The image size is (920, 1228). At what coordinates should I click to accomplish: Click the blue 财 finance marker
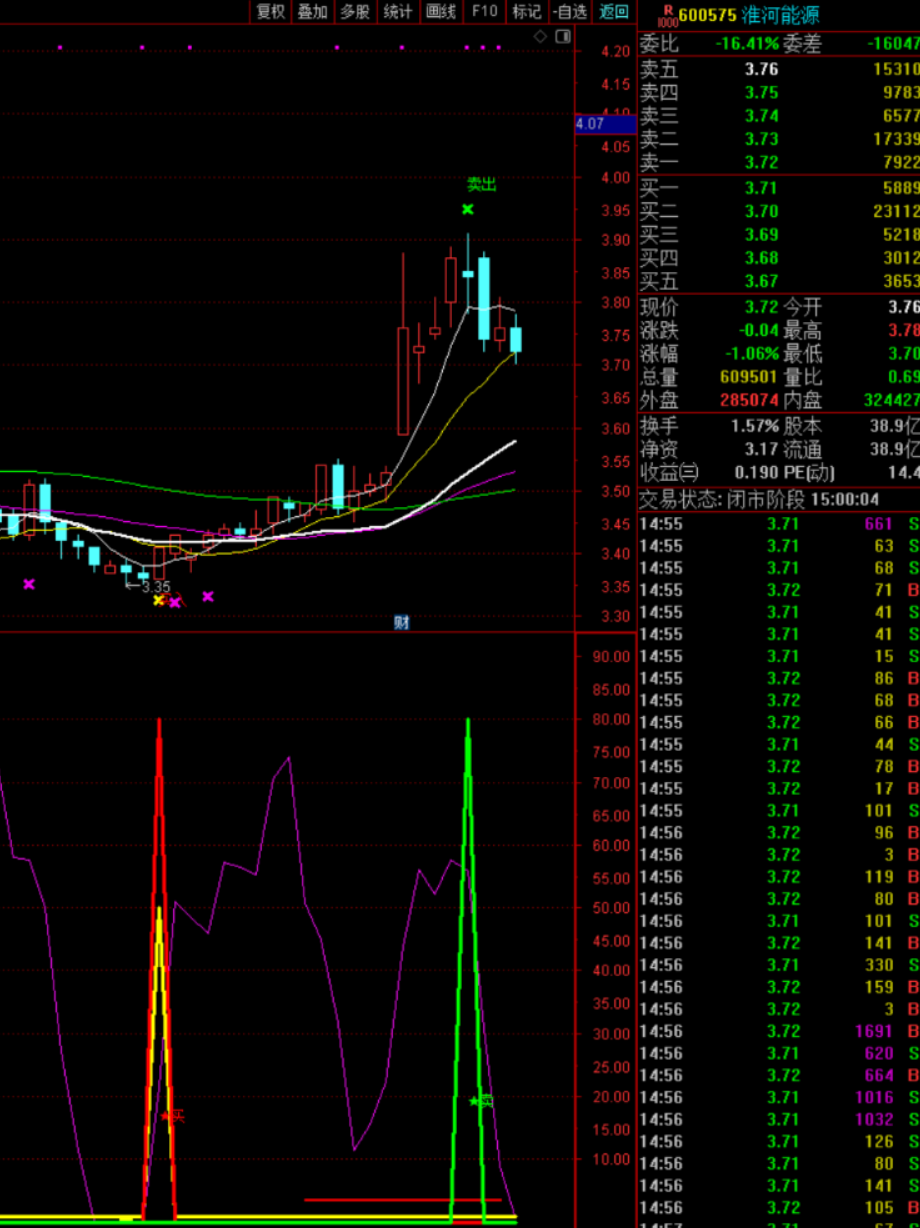[401, 622]
